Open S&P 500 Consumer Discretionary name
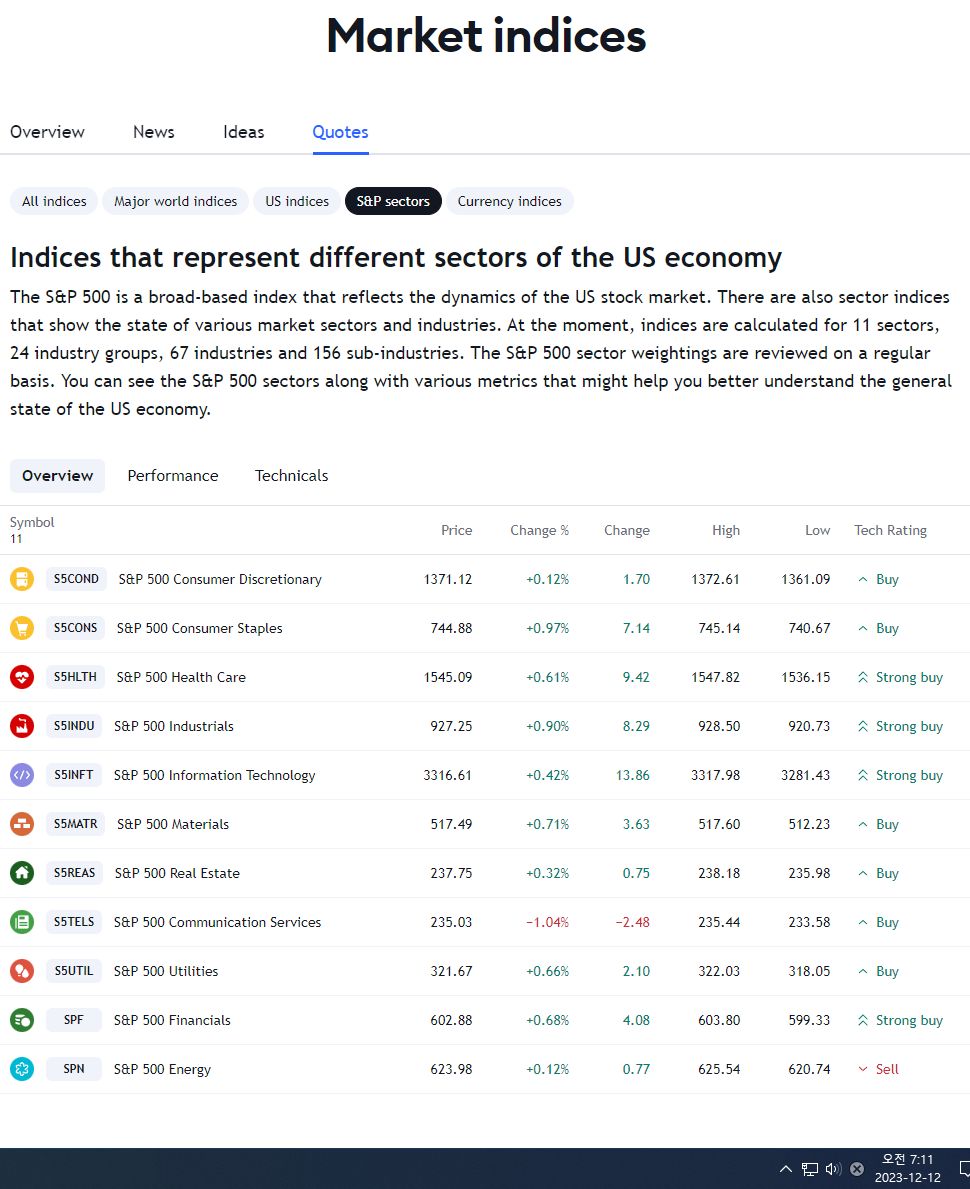This screenshot has height=1189, width=970. [220, 579]
